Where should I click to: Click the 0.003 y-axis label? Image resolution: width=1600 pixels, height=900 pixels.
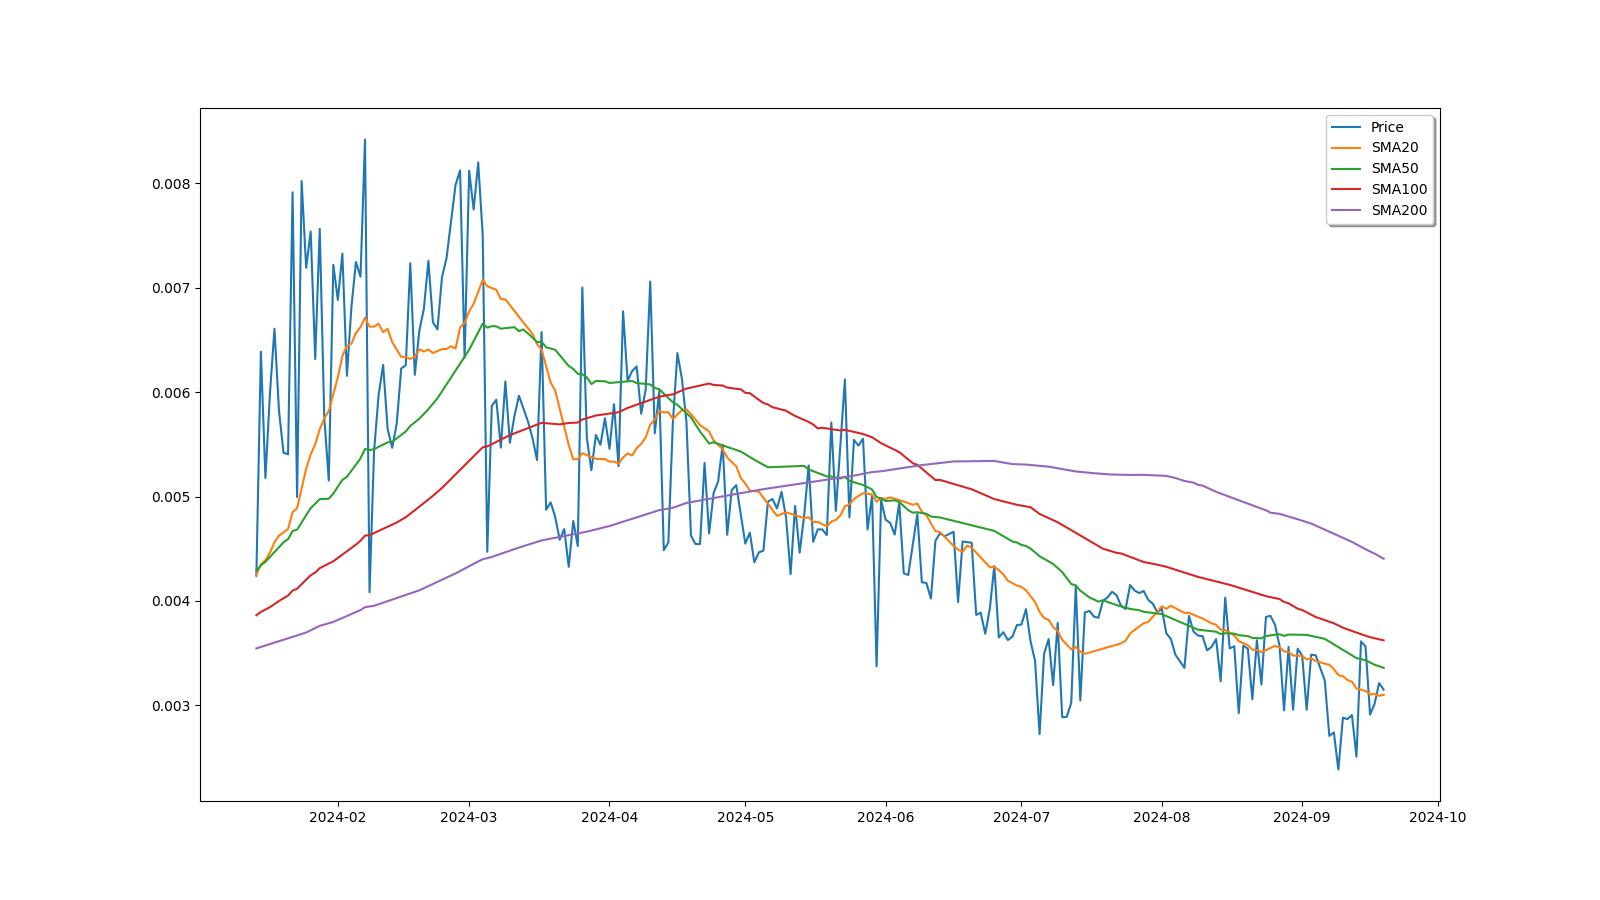click(170, 706)
